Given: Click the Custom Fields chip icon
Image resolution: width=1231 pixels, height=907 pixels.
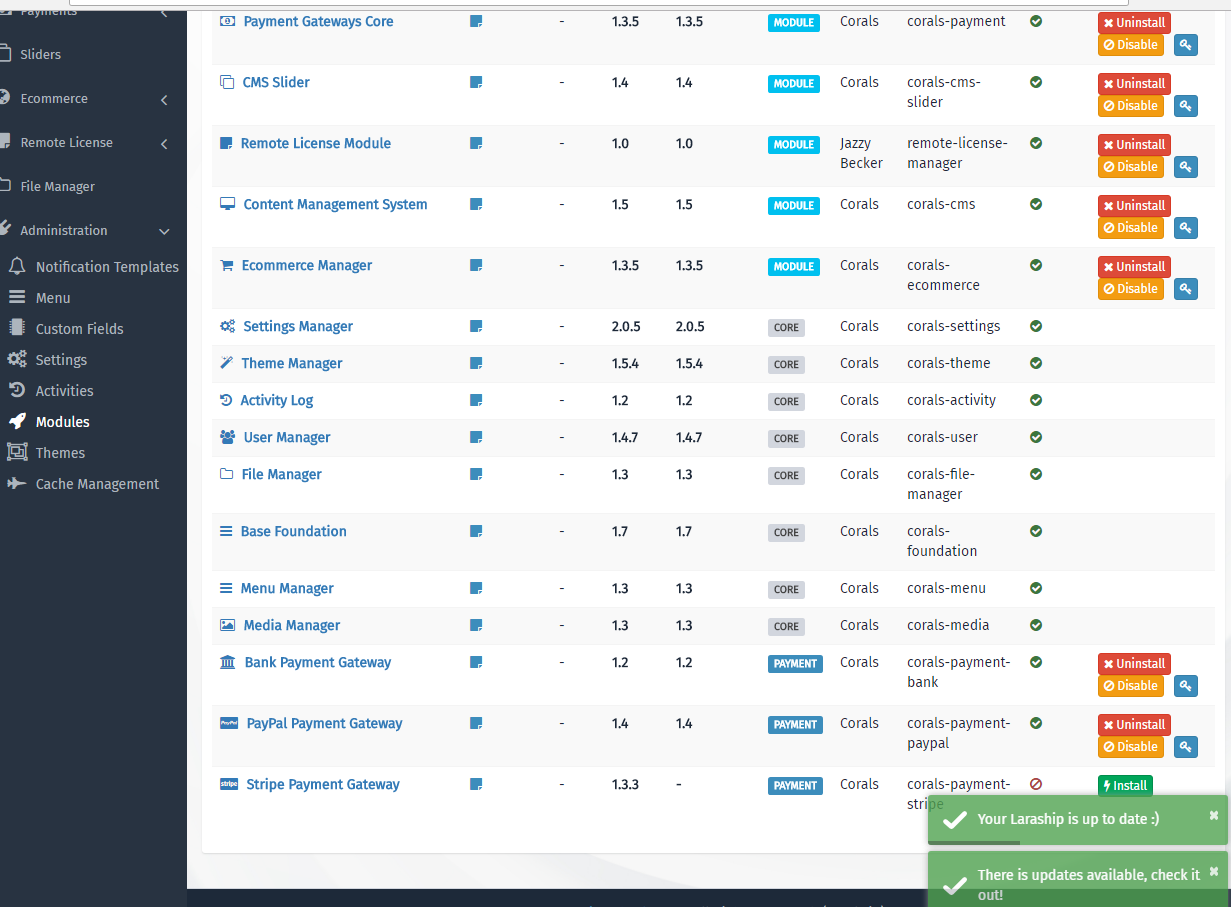Looking at the screenshot, I should (x=17, y=329).
